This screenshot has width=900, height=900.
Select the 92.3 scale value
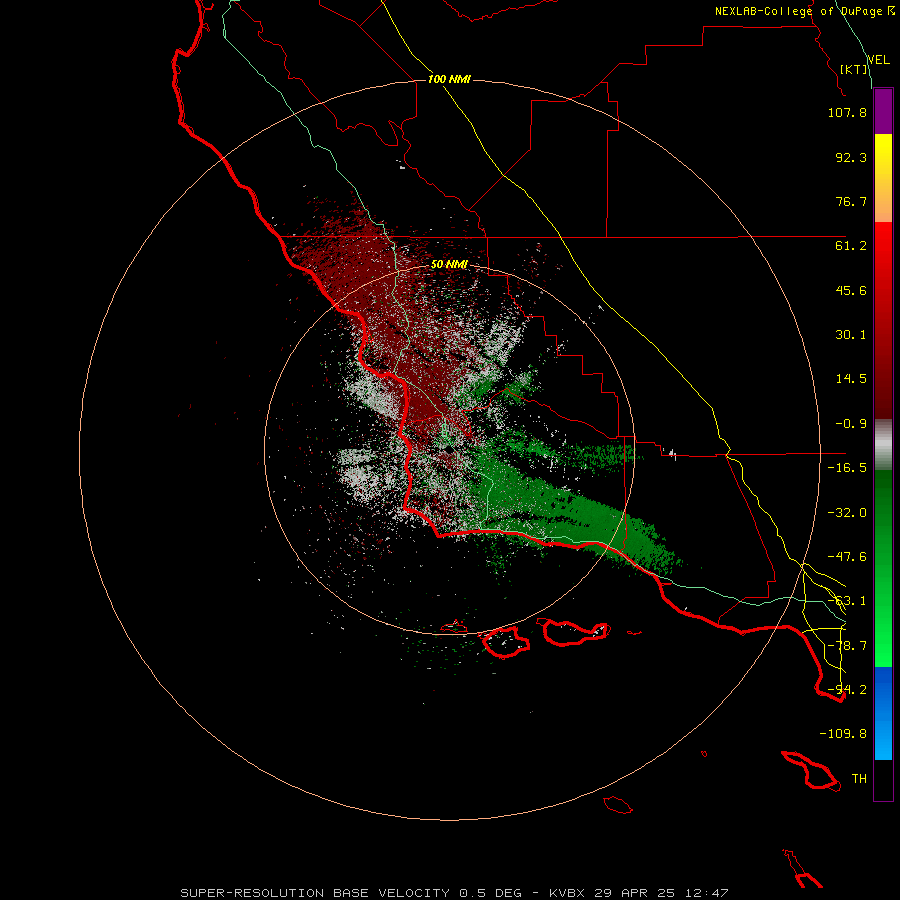(x=851, y=157)
